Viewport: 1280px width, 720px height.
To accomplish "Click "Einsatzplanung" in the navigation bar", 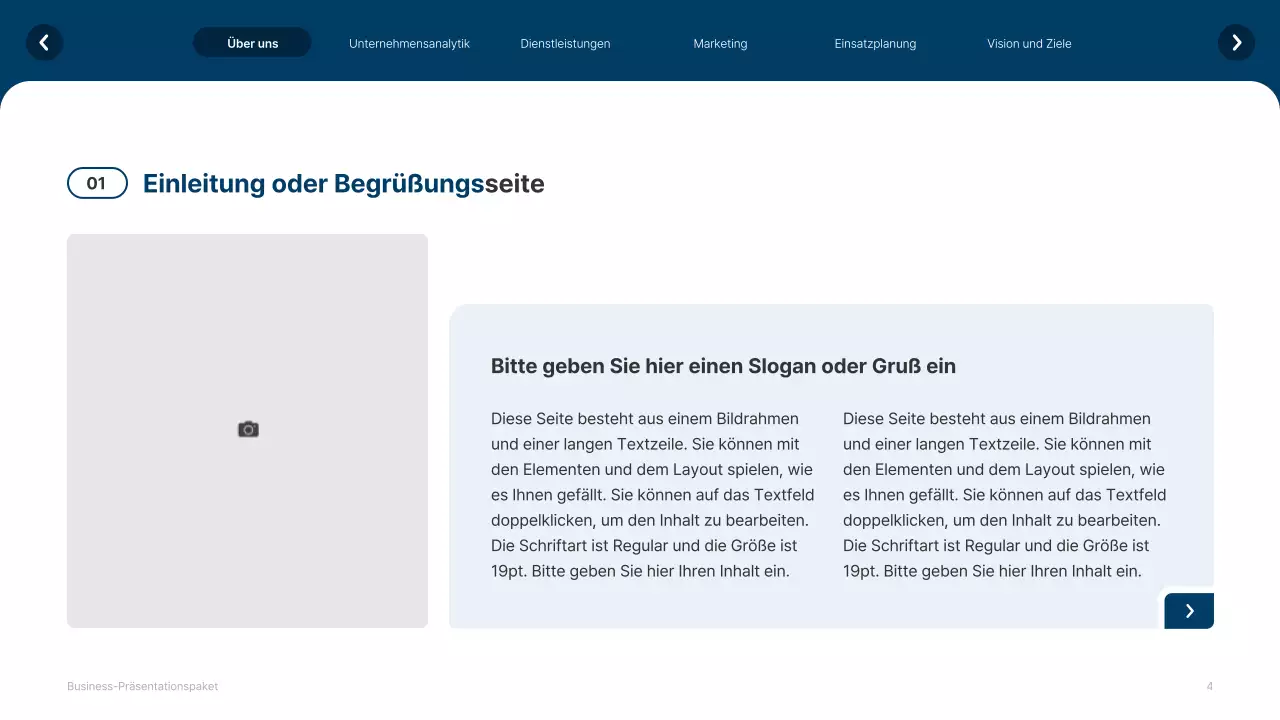I will pyautogui.click(x=875, y=43).
